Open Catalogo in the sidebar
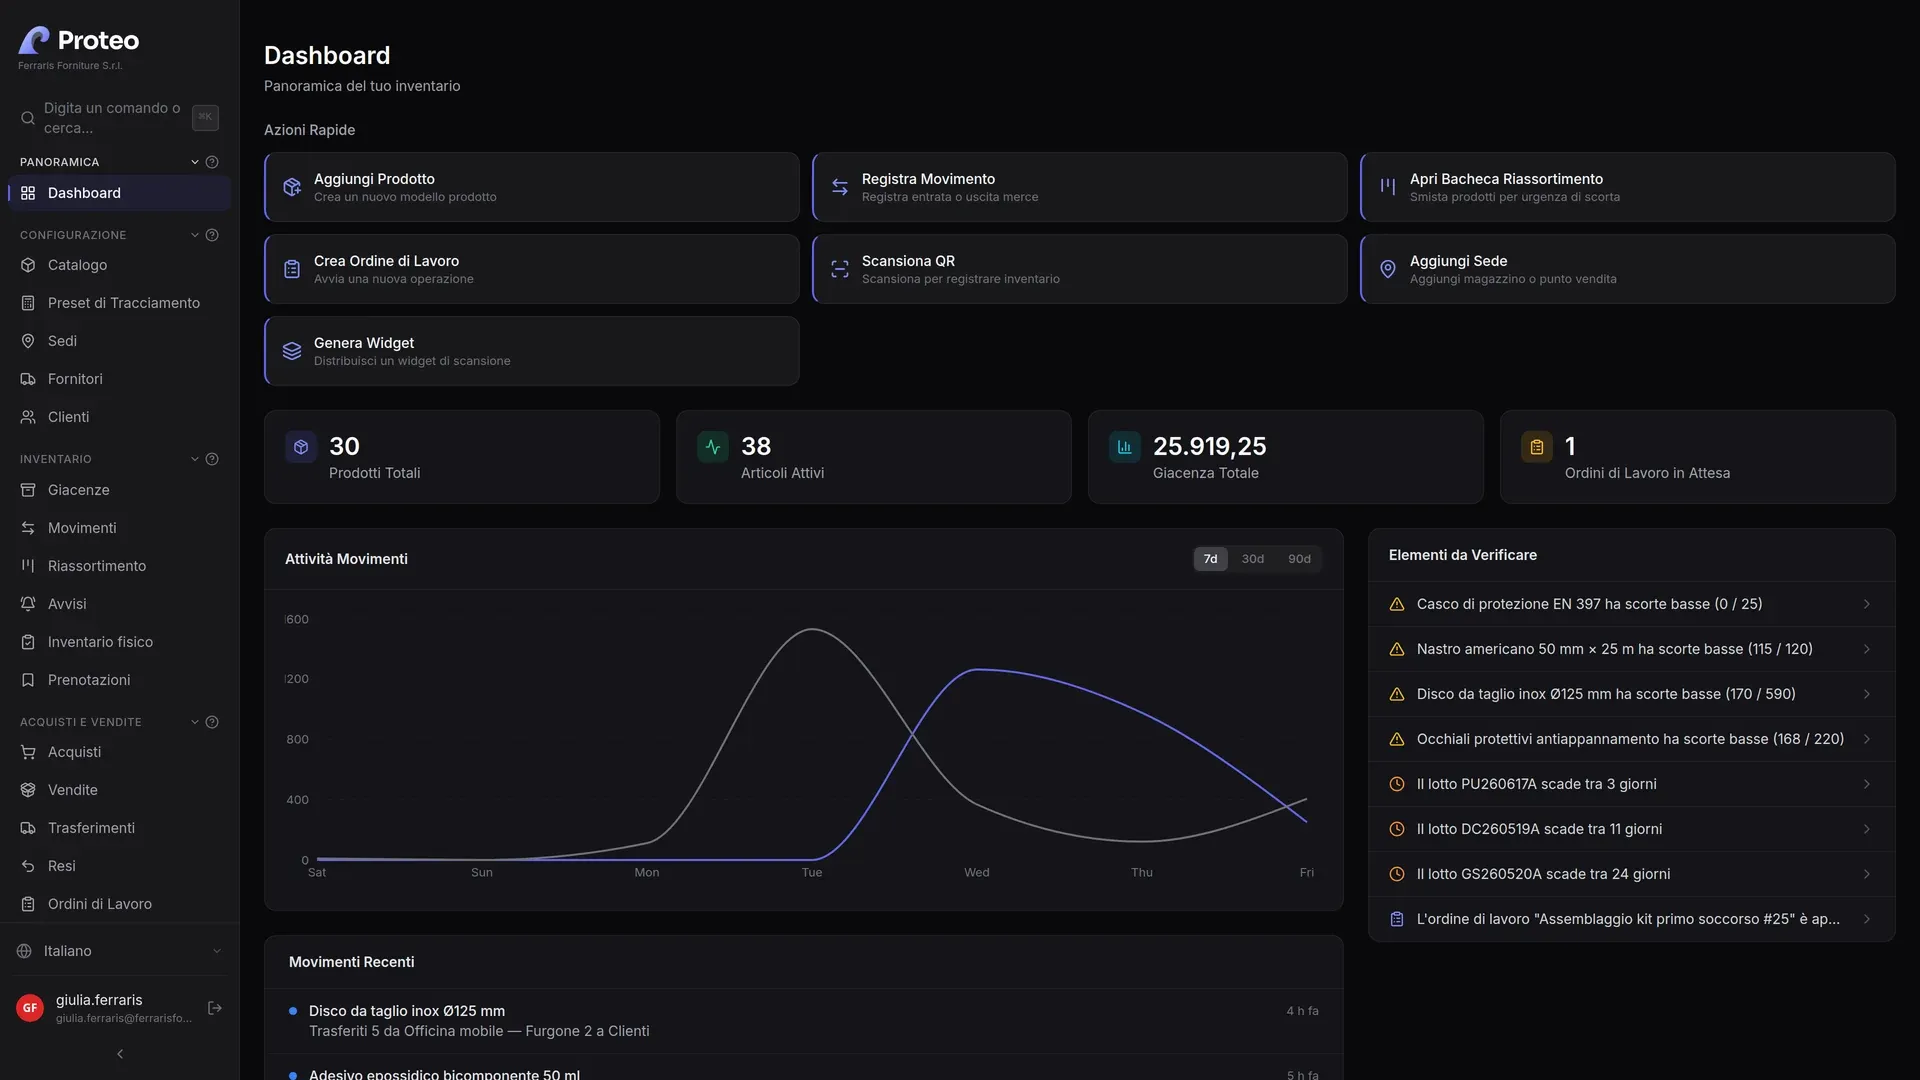This screenshot has height=1080, width=1920. tap(120, 265)
